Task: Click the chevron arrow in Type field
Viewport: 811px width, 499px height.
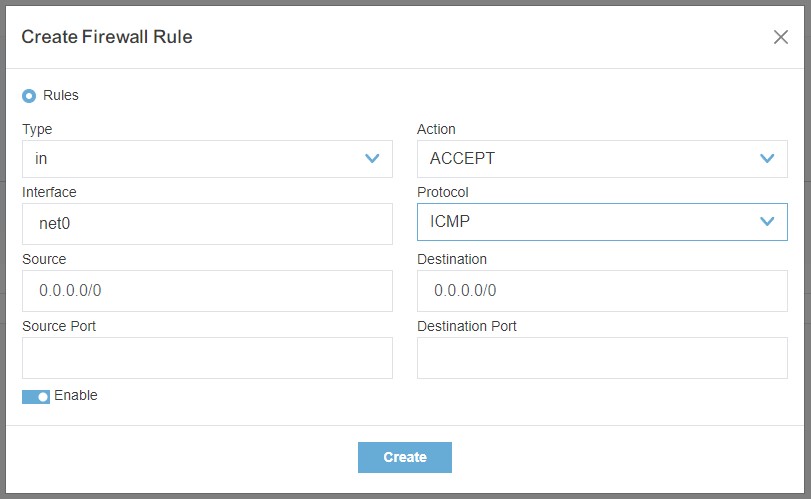Action: pos(372,158)
